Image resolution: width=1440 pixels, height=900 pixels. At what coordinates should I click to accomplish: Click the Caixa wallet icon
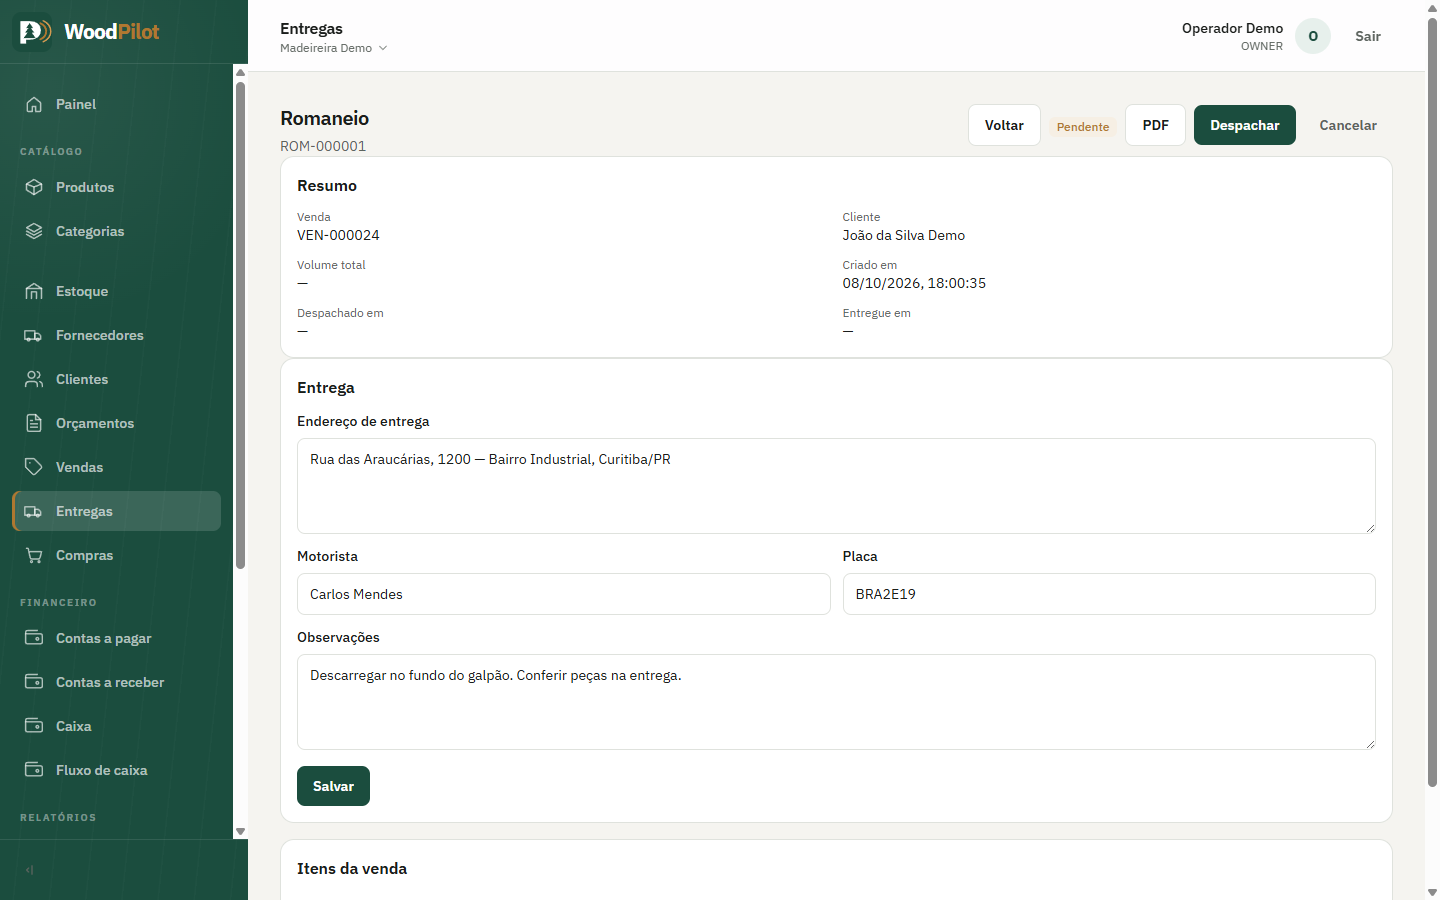[34, 726]
